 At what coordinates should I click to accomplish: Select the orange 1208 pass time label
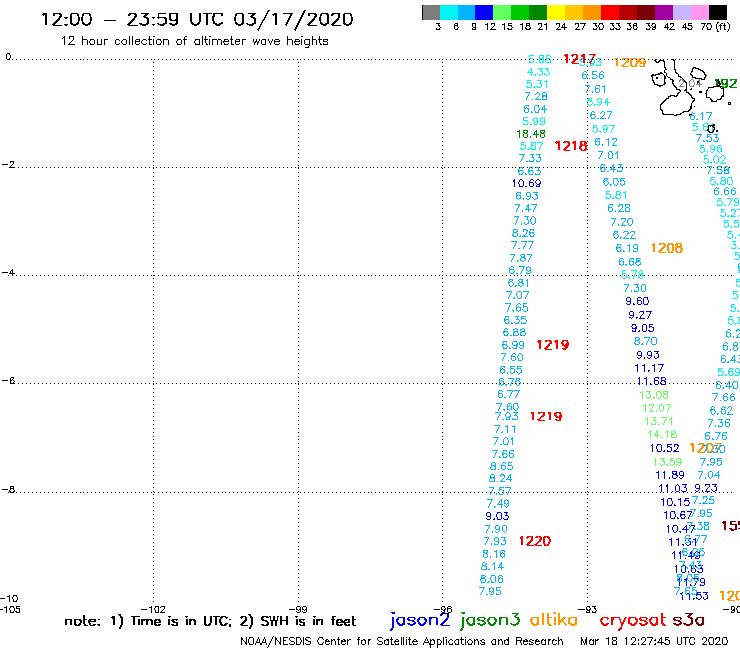pos(667,248)
